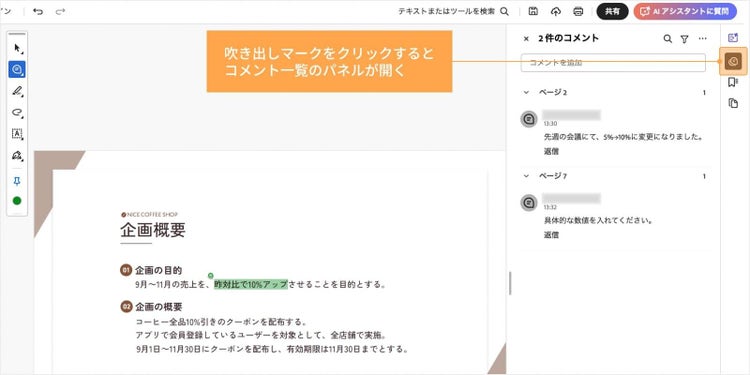Image resolution: width=750 pixels, height=375 pixels.
Task: Click the avatar of the 13:30 comment
Action: click(529, 119)
